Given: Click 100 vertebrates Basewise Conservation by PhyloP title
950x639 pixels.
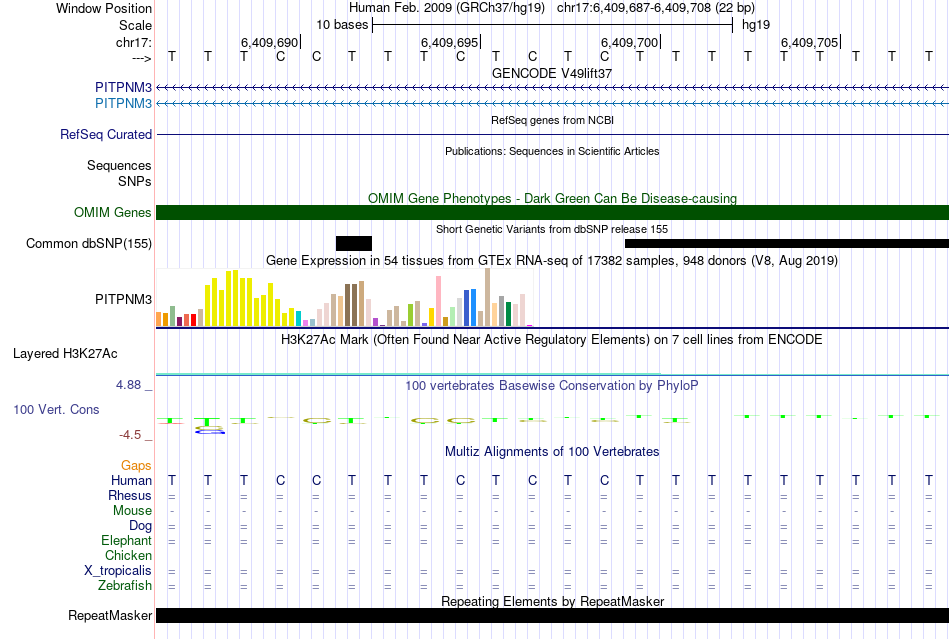Looking at the screenshot, I should click(552, 385).
